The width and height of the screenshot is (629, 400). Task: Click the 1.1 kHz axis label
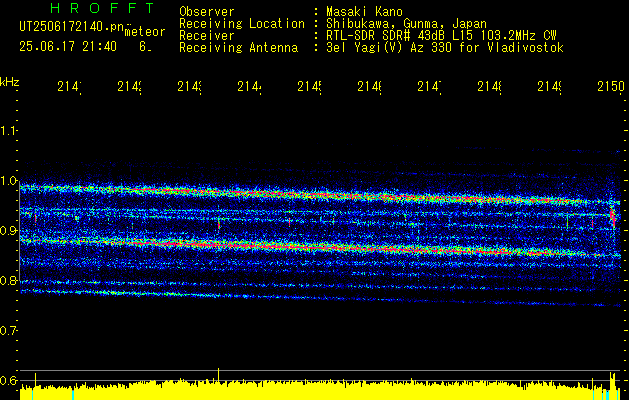[8, 131]
